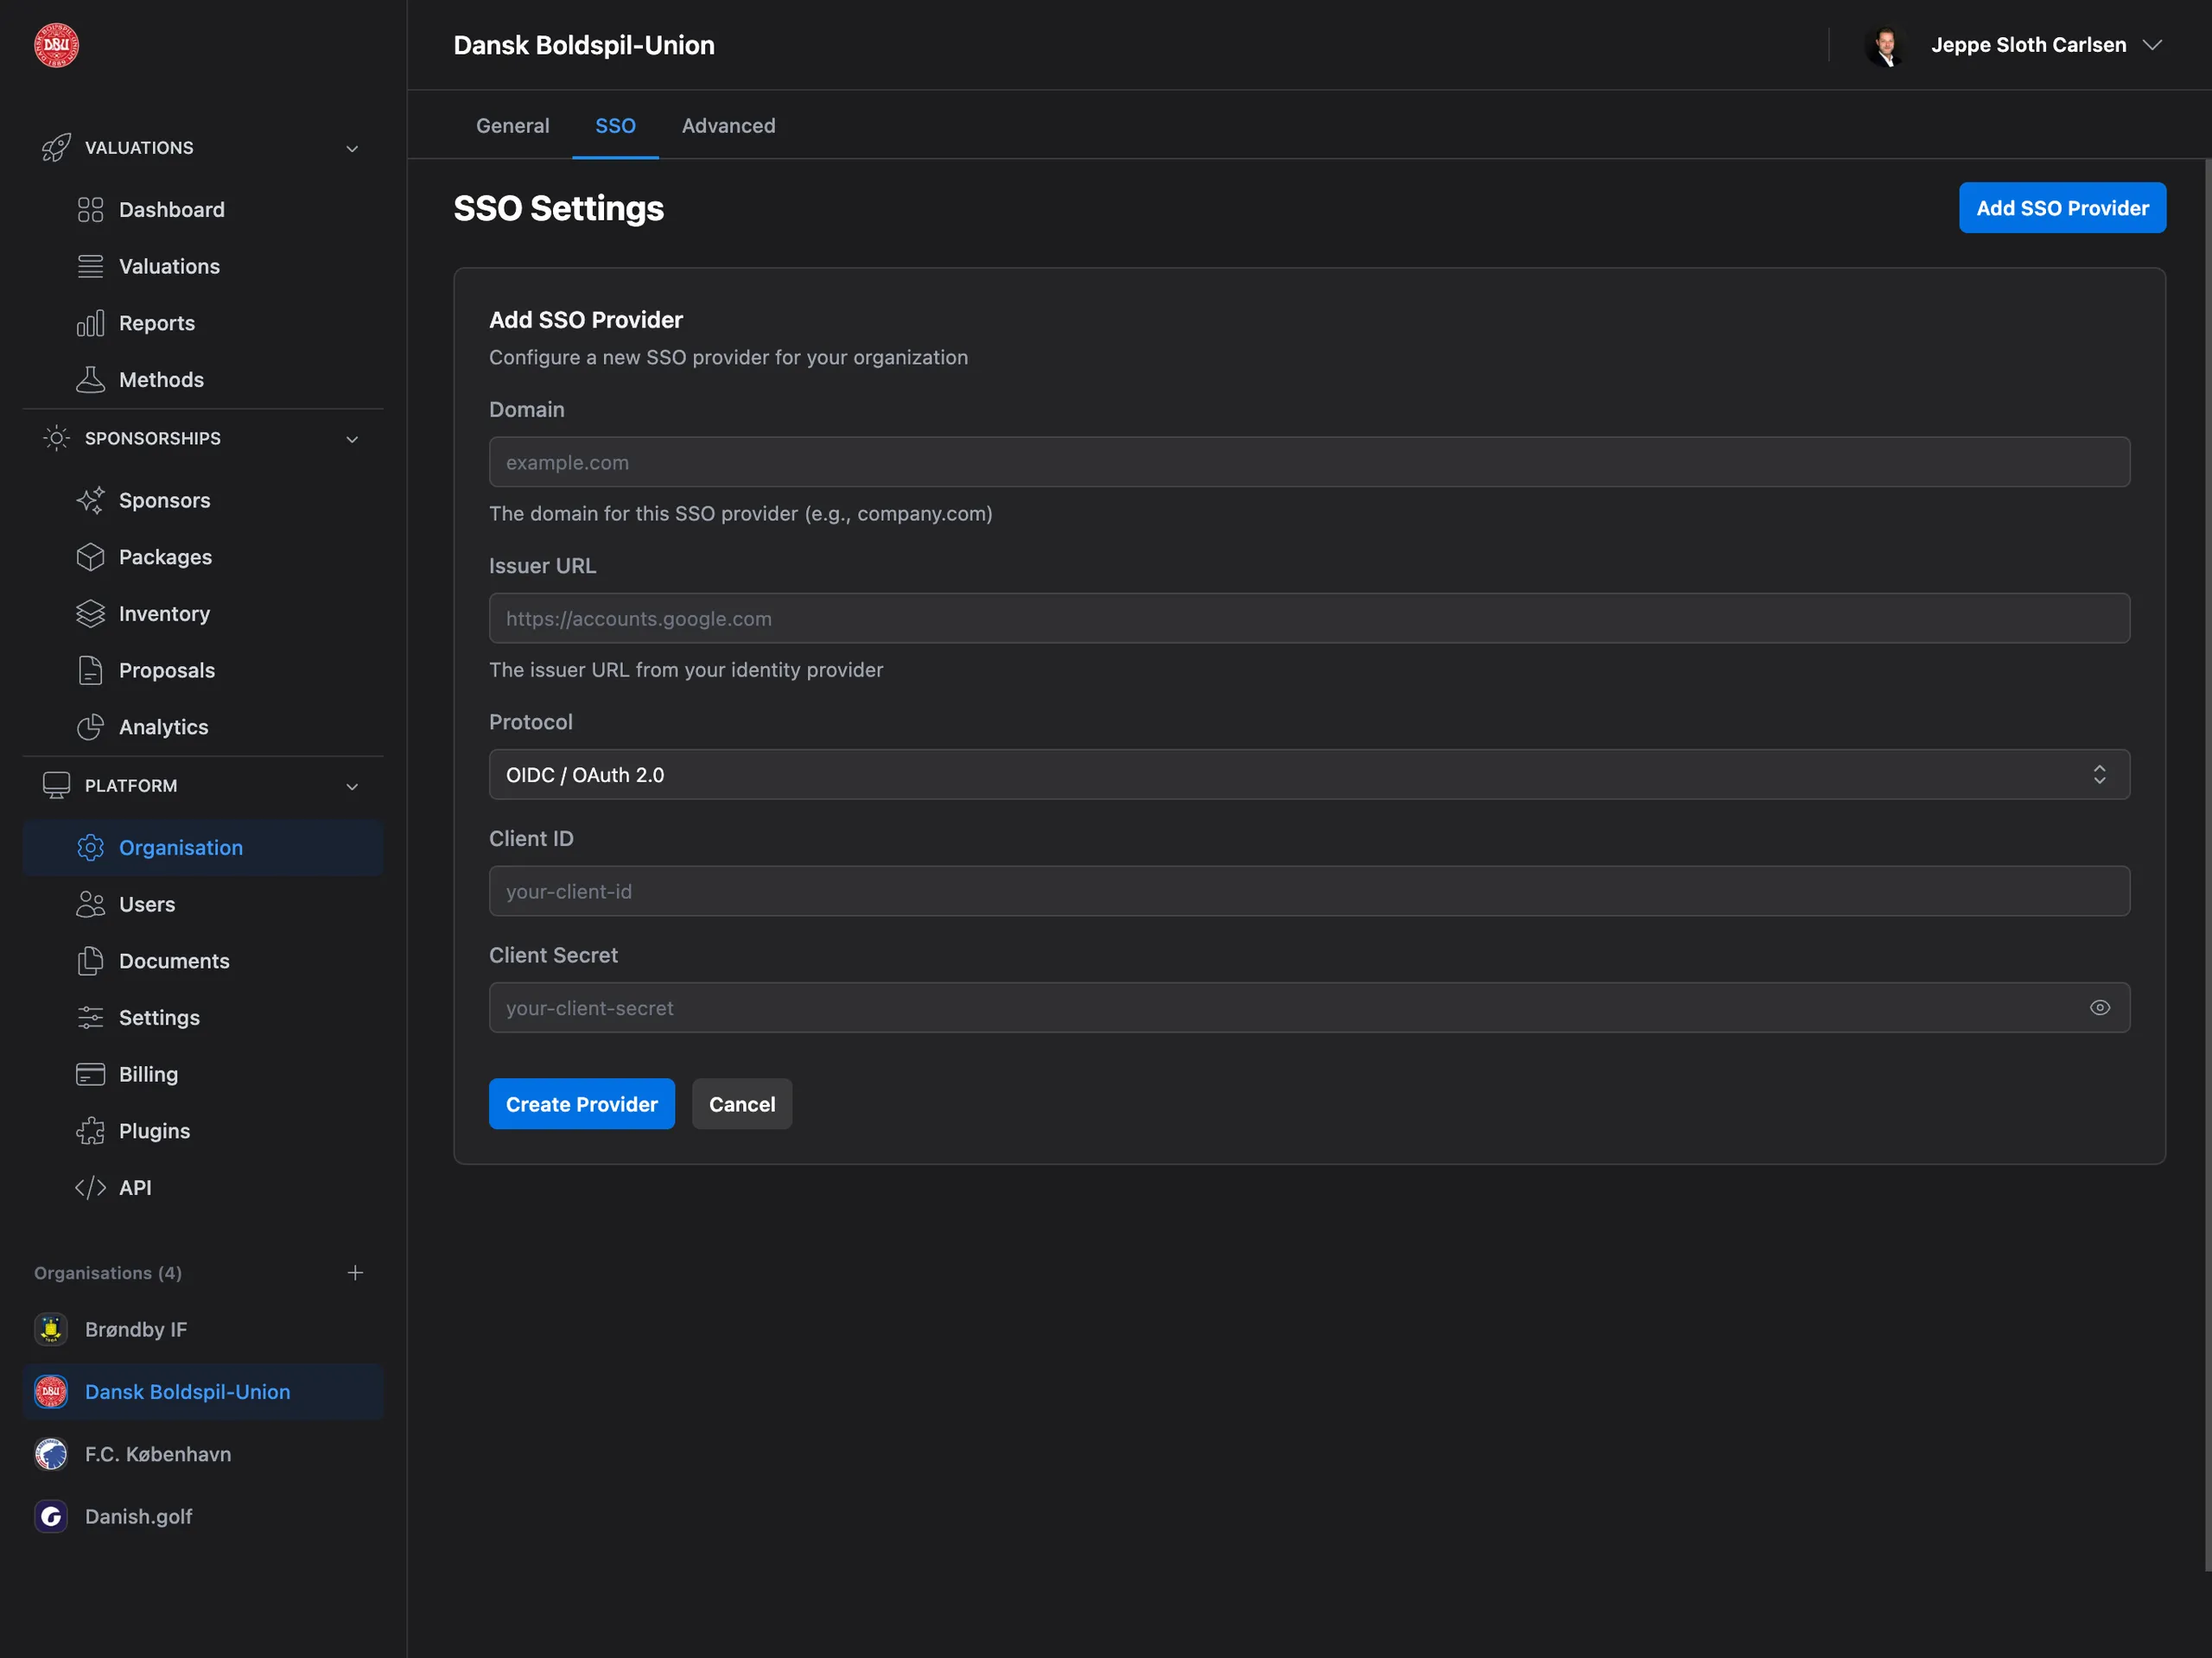Open Sponsors sparkle icon
The height and width of the screenshot is (1658, 2212).
tap(90, 500)
